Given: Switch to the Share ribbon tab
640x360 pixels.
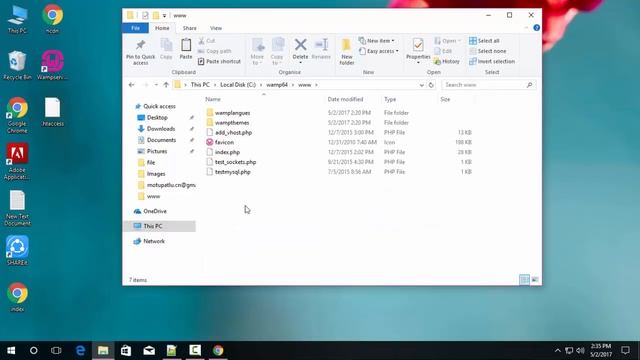Looking at the screenshot, I should (x=189, y=28).
